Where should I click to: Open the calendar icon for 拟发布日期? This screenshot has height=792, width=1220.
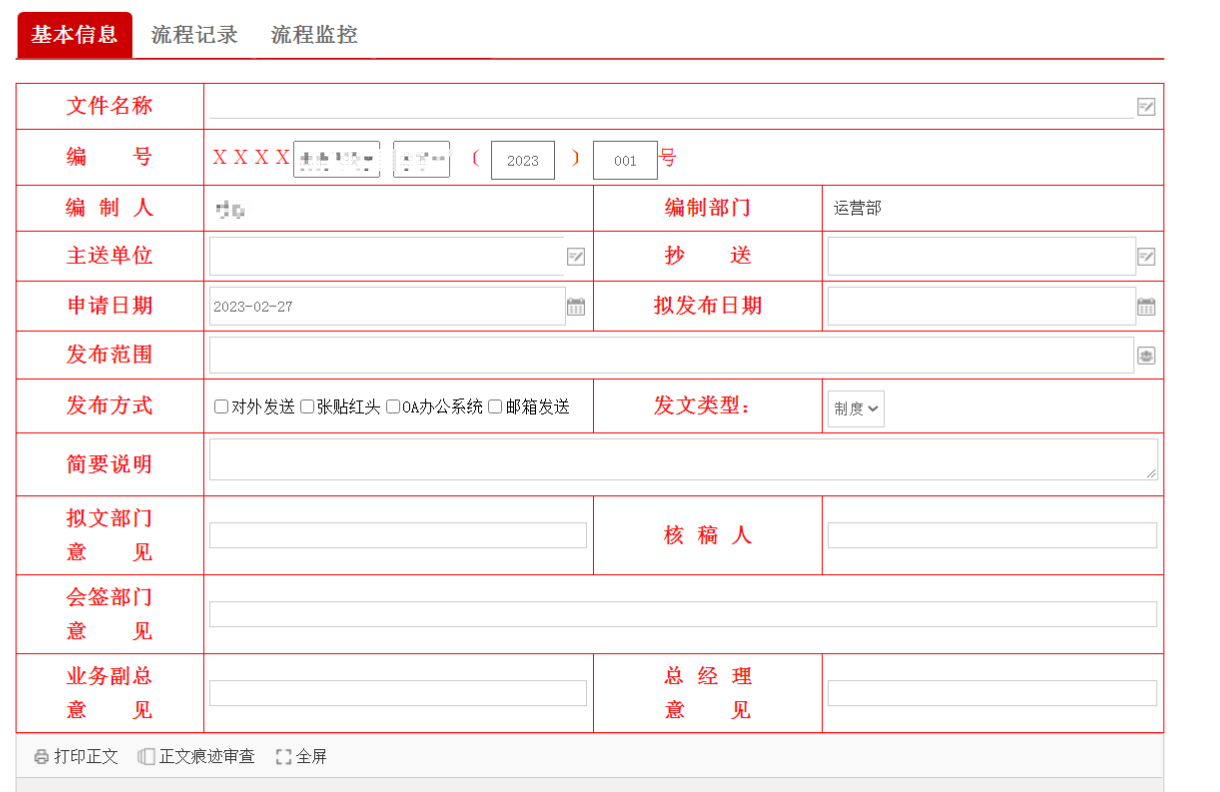1146,307
